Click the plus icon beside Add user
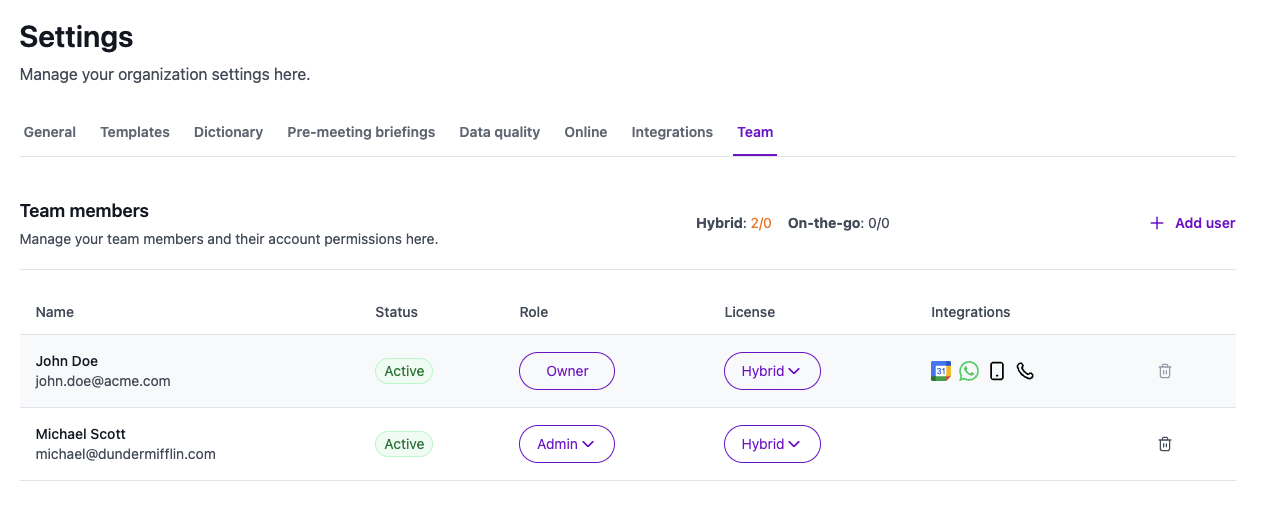Image resolution: width=1261 pixels, height=508 pixels. [1157, 223]
